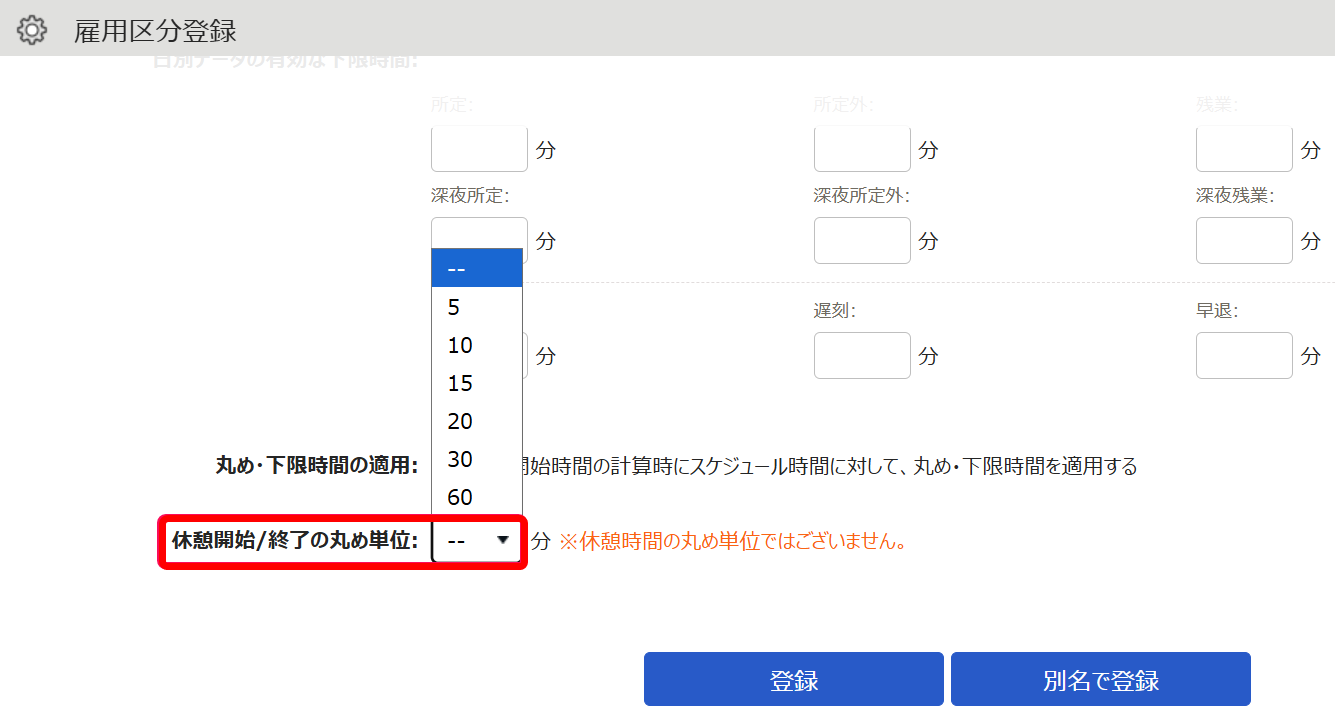This screenshot has height=718, width=1335.
Task: Choose 10 minutes in dropdown list
Action: [477, 345]
